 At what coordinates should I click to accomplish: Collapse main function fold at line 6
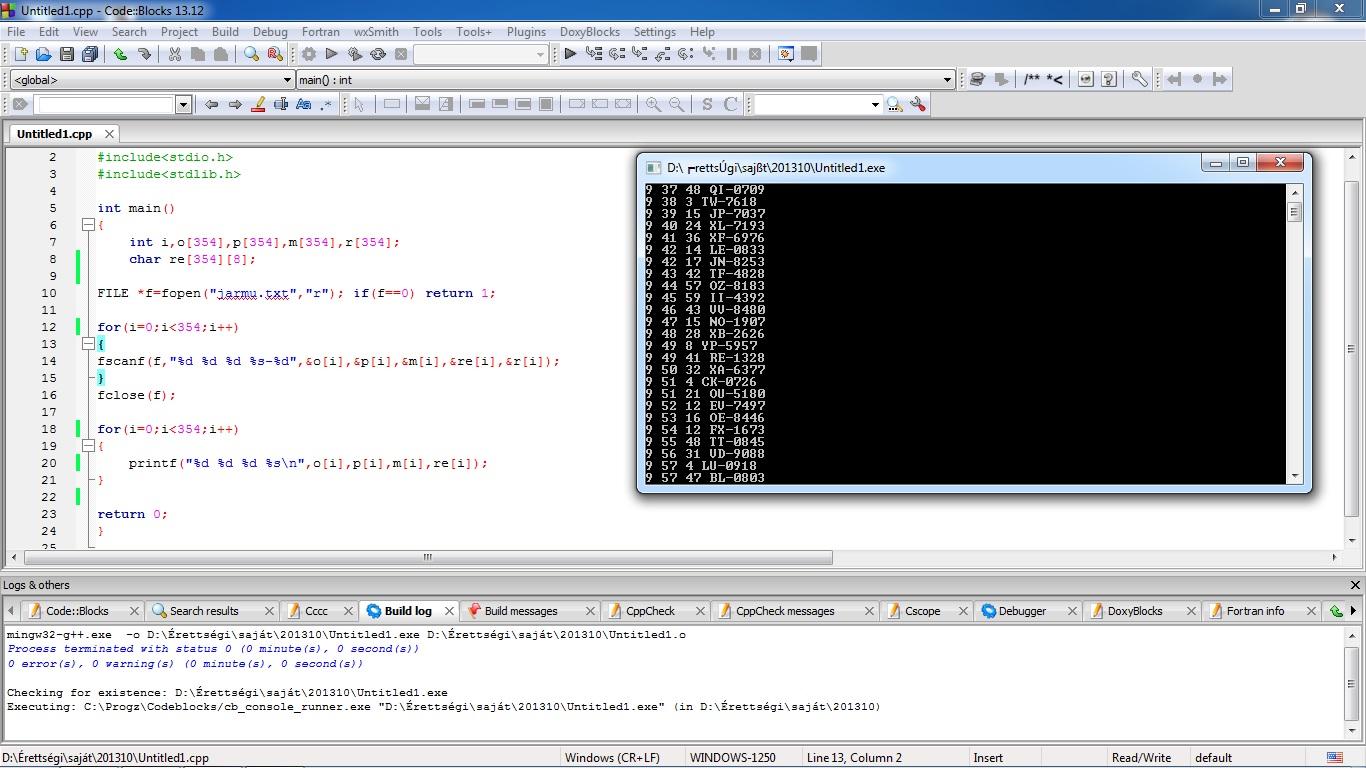pyautogui.click(x=88, y=225)
